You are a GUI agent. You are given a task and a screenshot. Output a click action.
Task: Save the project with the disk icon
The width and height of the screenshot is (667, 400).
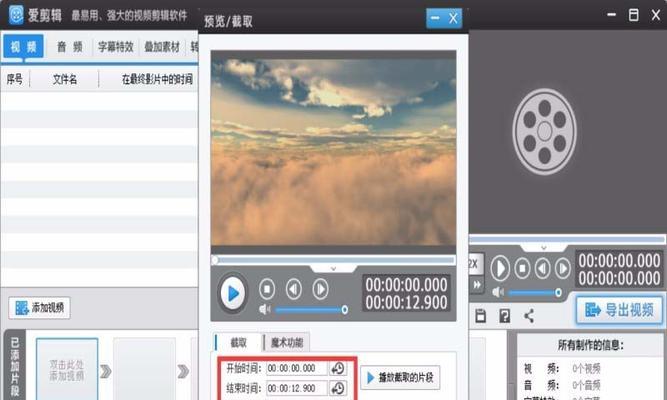tap(481, 316)
